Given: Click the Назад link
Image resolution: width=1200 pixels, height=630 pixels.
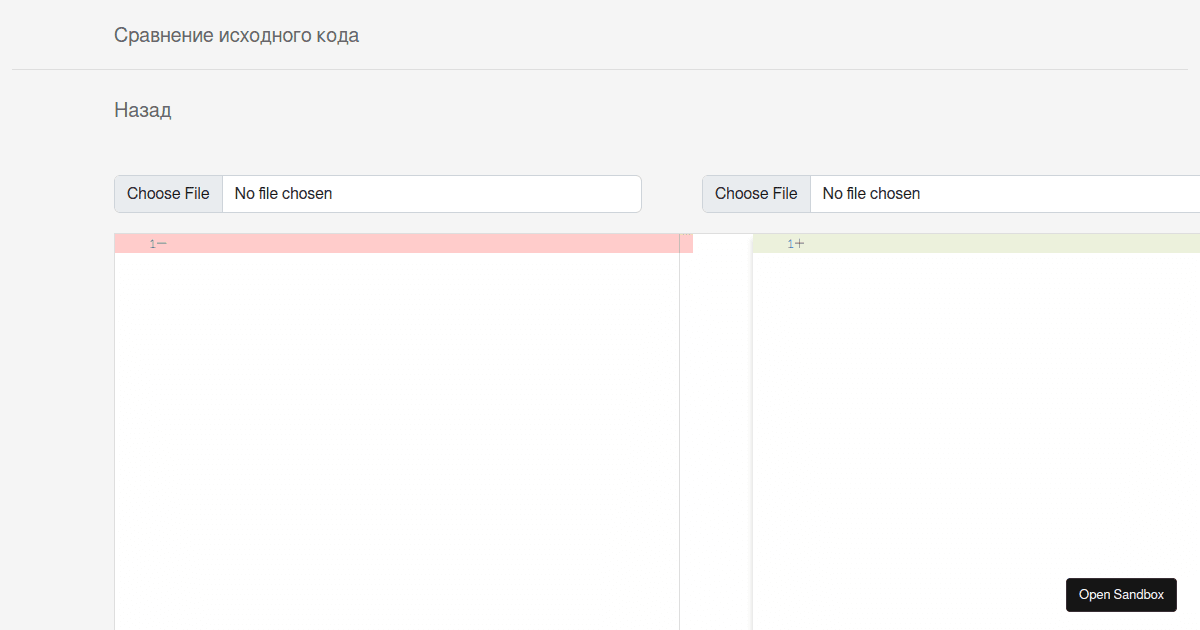Looking at the screenshot, I should click(x=143, y=110).
